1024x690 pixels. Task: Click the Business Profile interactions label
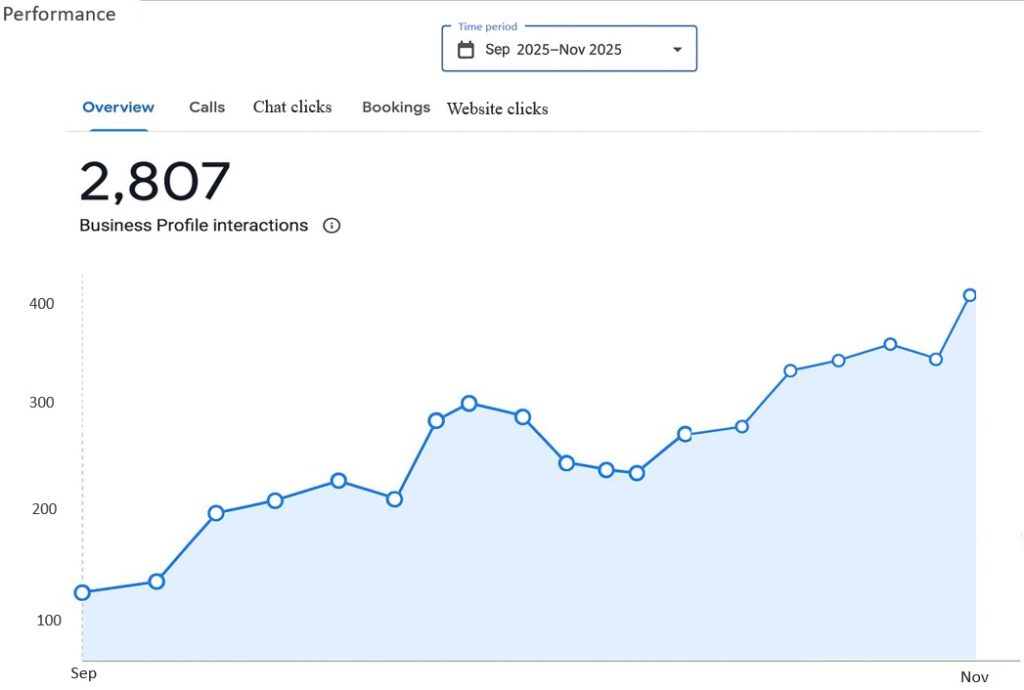(193, 226)
